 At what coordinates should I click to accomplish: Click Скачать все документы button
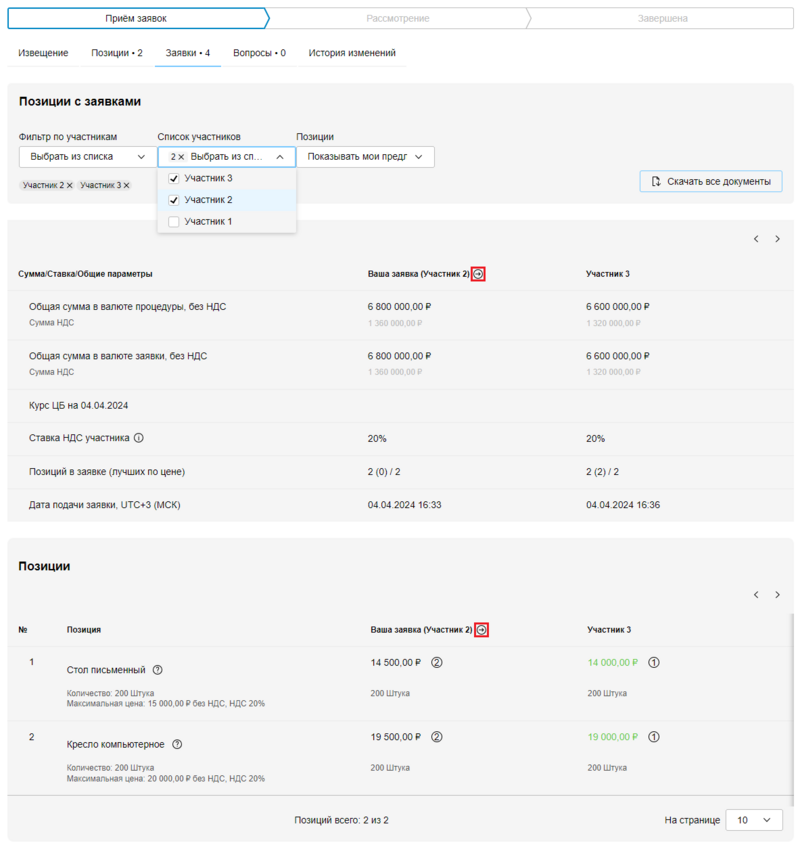[710, 181]
